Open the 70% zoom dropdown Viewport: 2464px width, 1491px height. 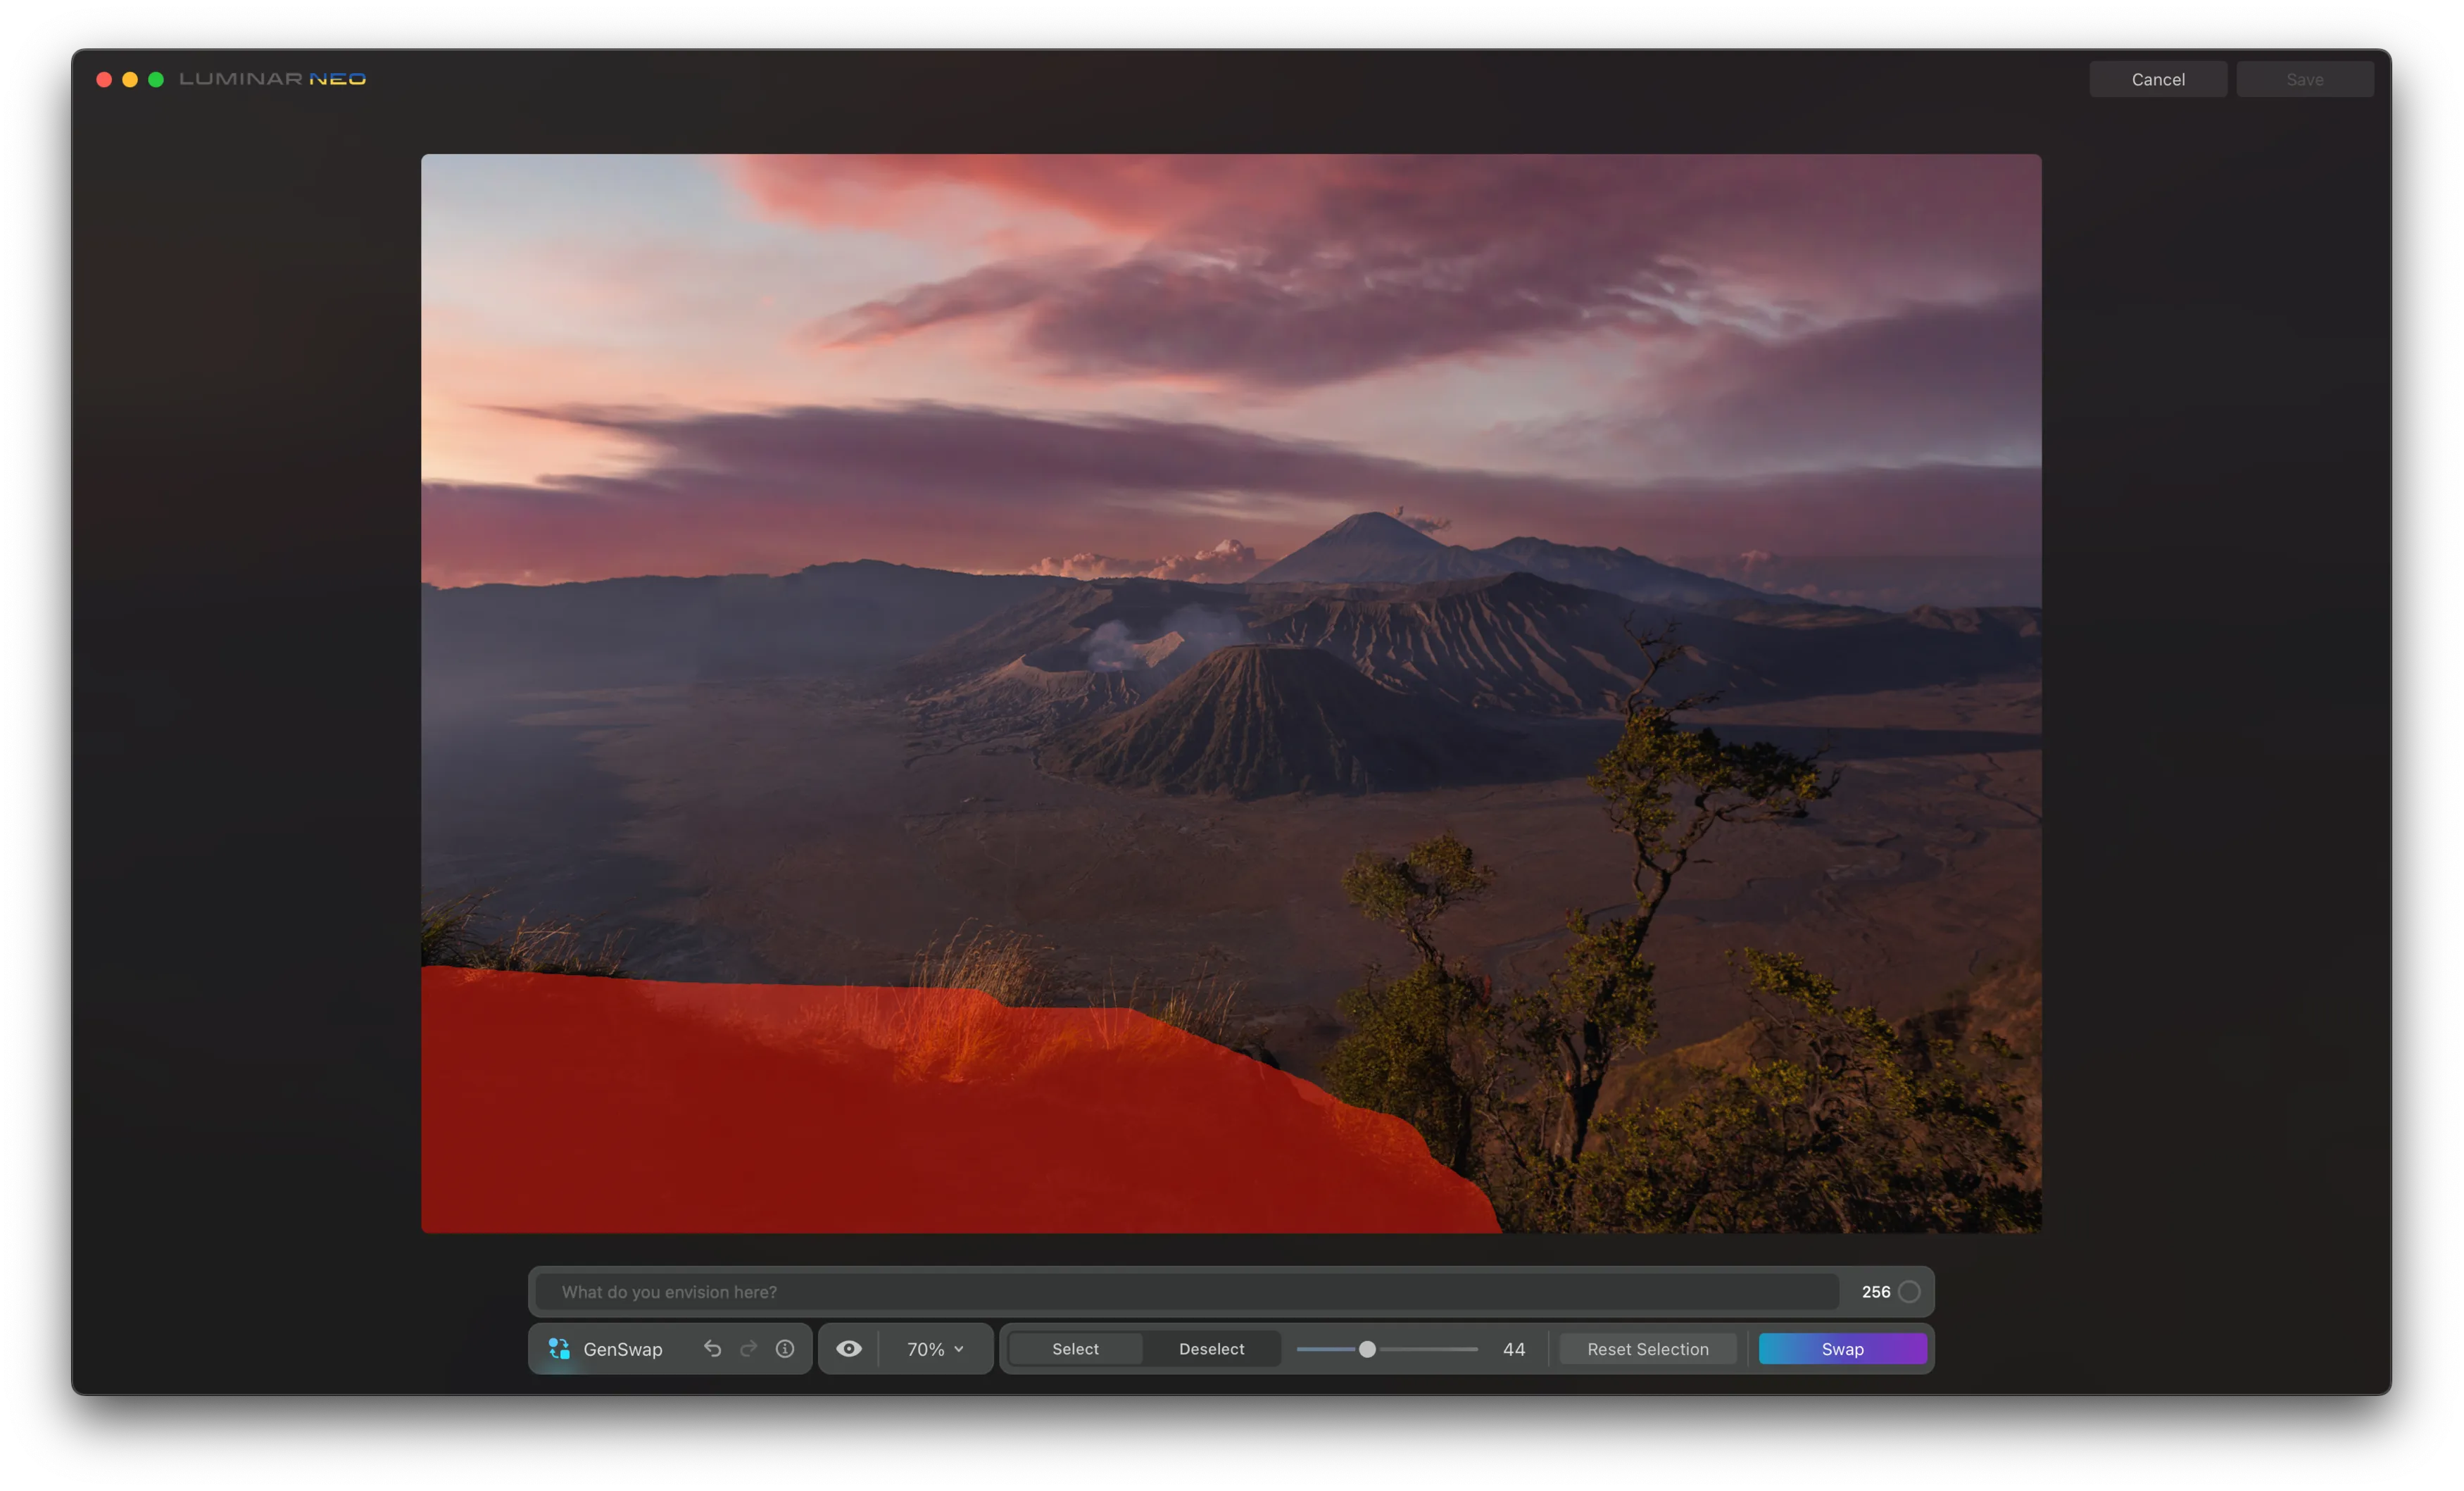[926, 1349]
